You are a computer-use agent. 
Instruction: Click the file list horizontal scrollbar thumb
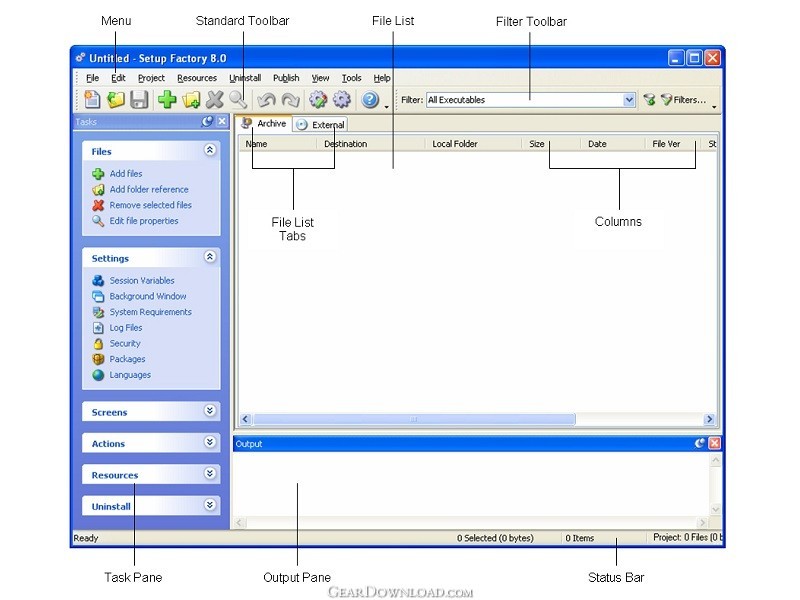(x=414, y=419)
